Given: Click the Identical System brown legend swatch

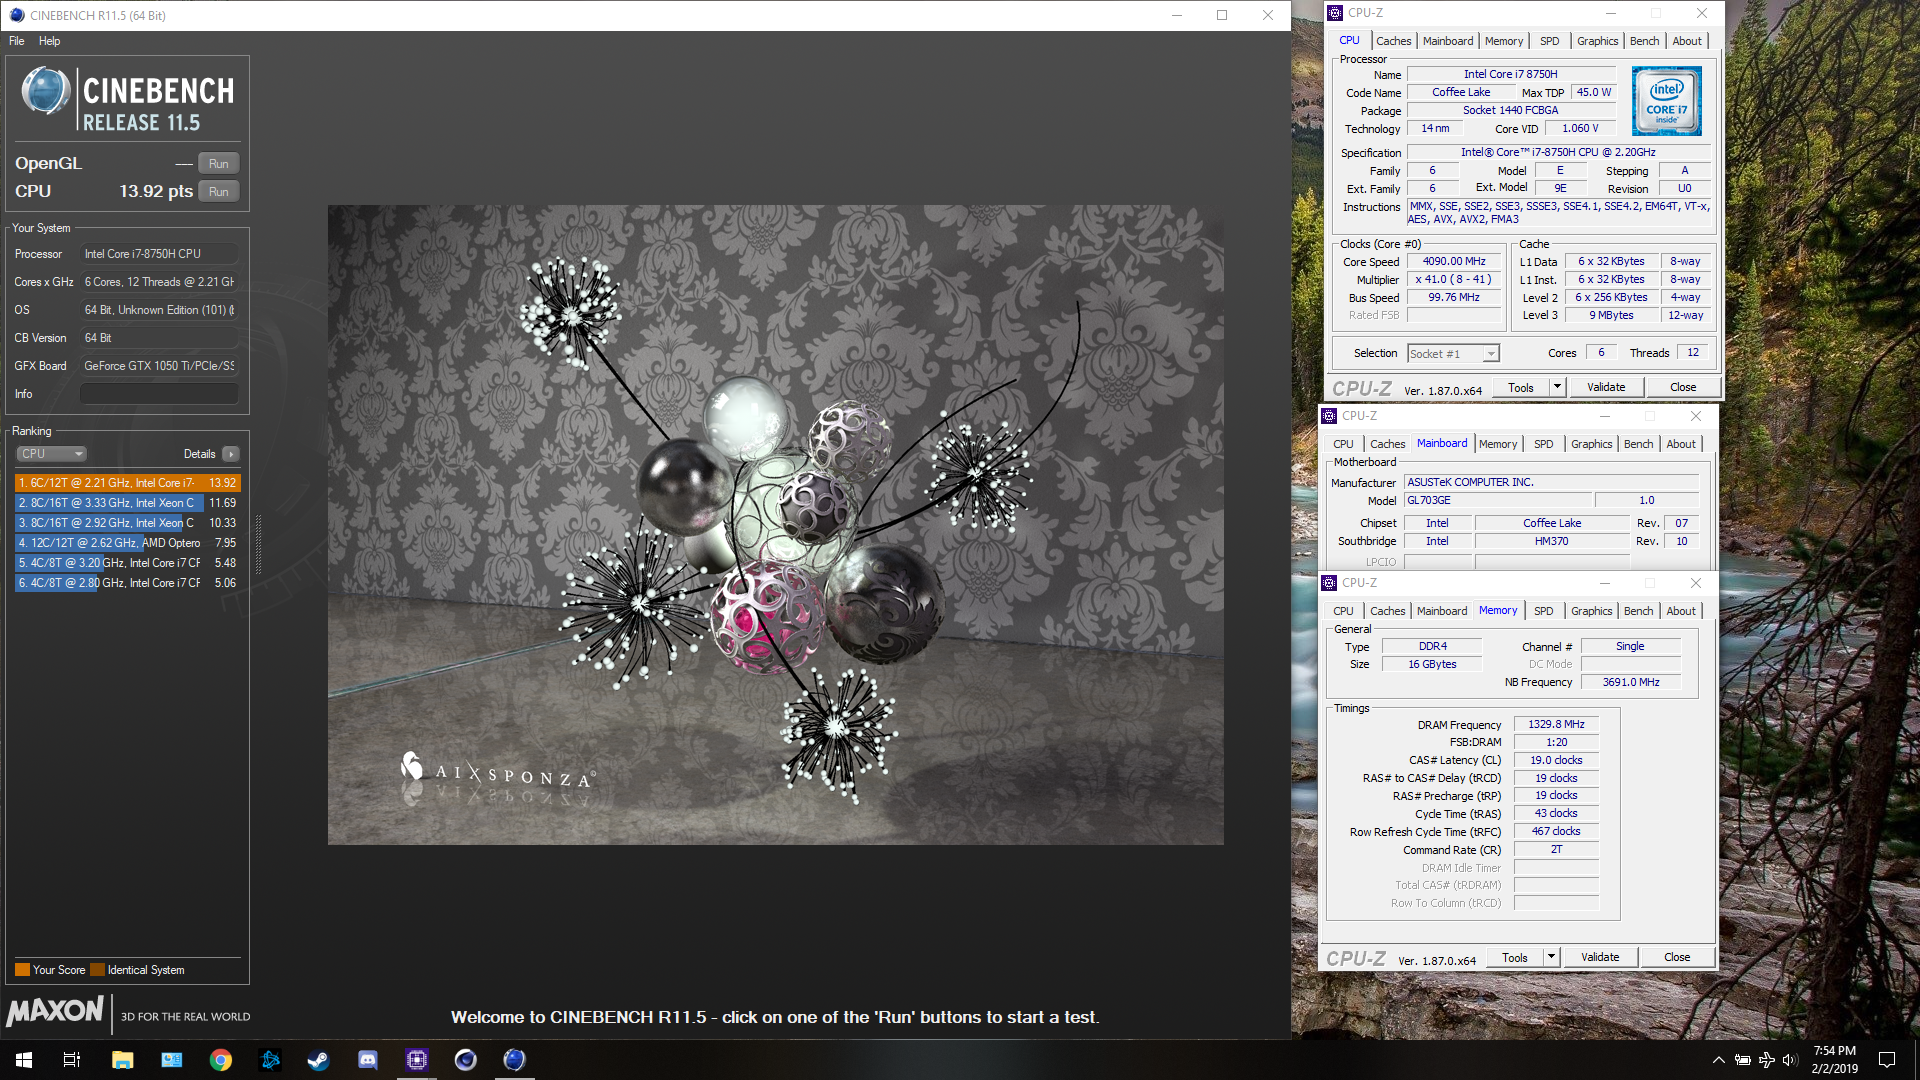Looking at the screenshot, I should click(97, 970).
